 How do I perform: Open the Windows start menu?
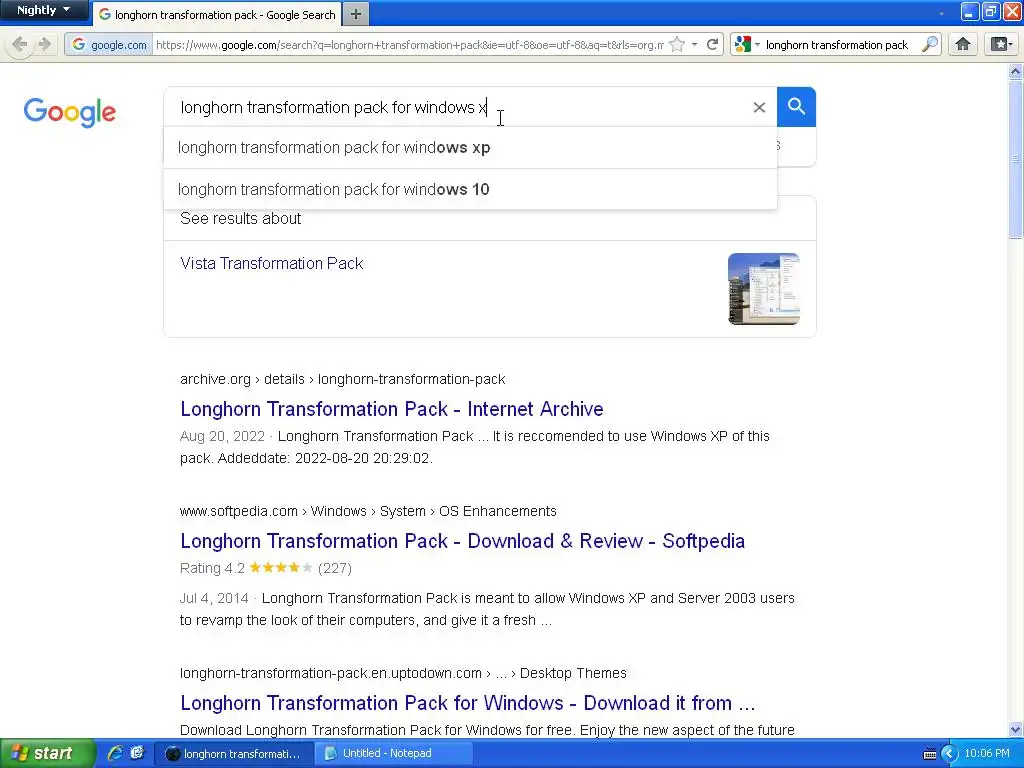pyautogui.click(x=47, y=753)
